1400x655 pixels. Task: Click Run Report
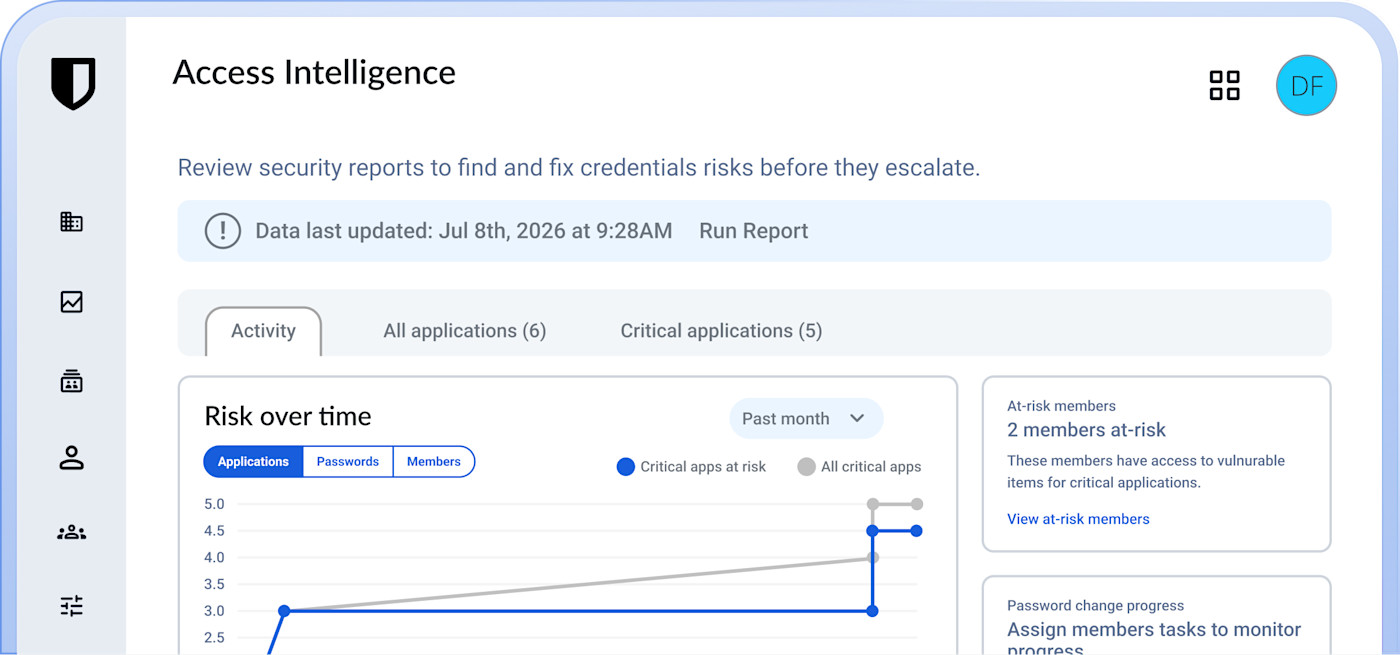pos(753,231)
